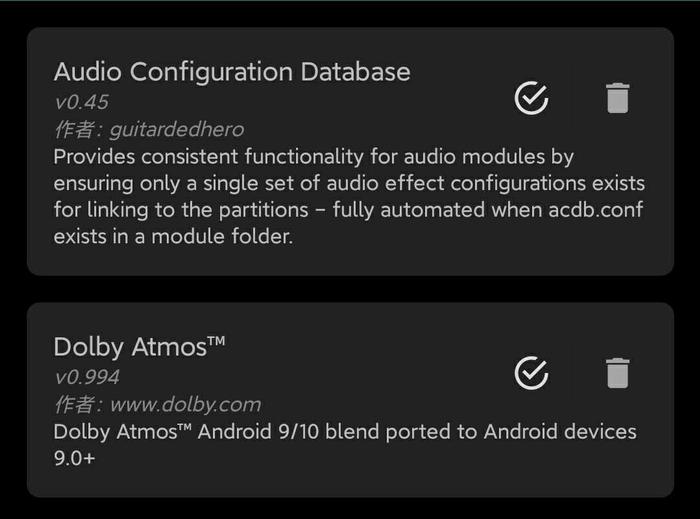Image resolution: width=700 pixels, height=519 pixels.
Task: Toggle the Audio Configuration Database module checkmark
Action: 531,98
